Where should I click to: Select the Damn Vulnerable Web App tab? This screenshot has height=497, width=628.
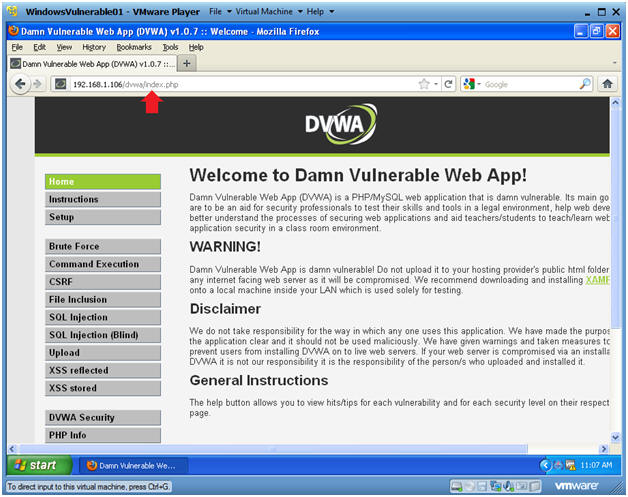pyautogui.click(x=92, y=64)
